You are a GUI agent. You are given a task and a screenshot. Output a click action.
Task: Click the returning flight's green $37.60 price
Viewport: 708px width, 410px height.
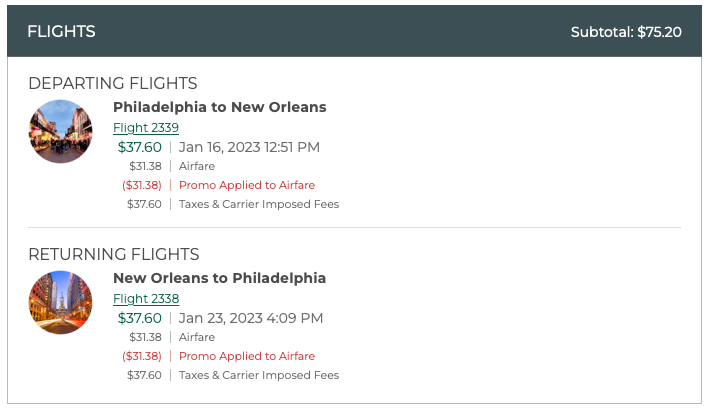click(x=139, y=318)
